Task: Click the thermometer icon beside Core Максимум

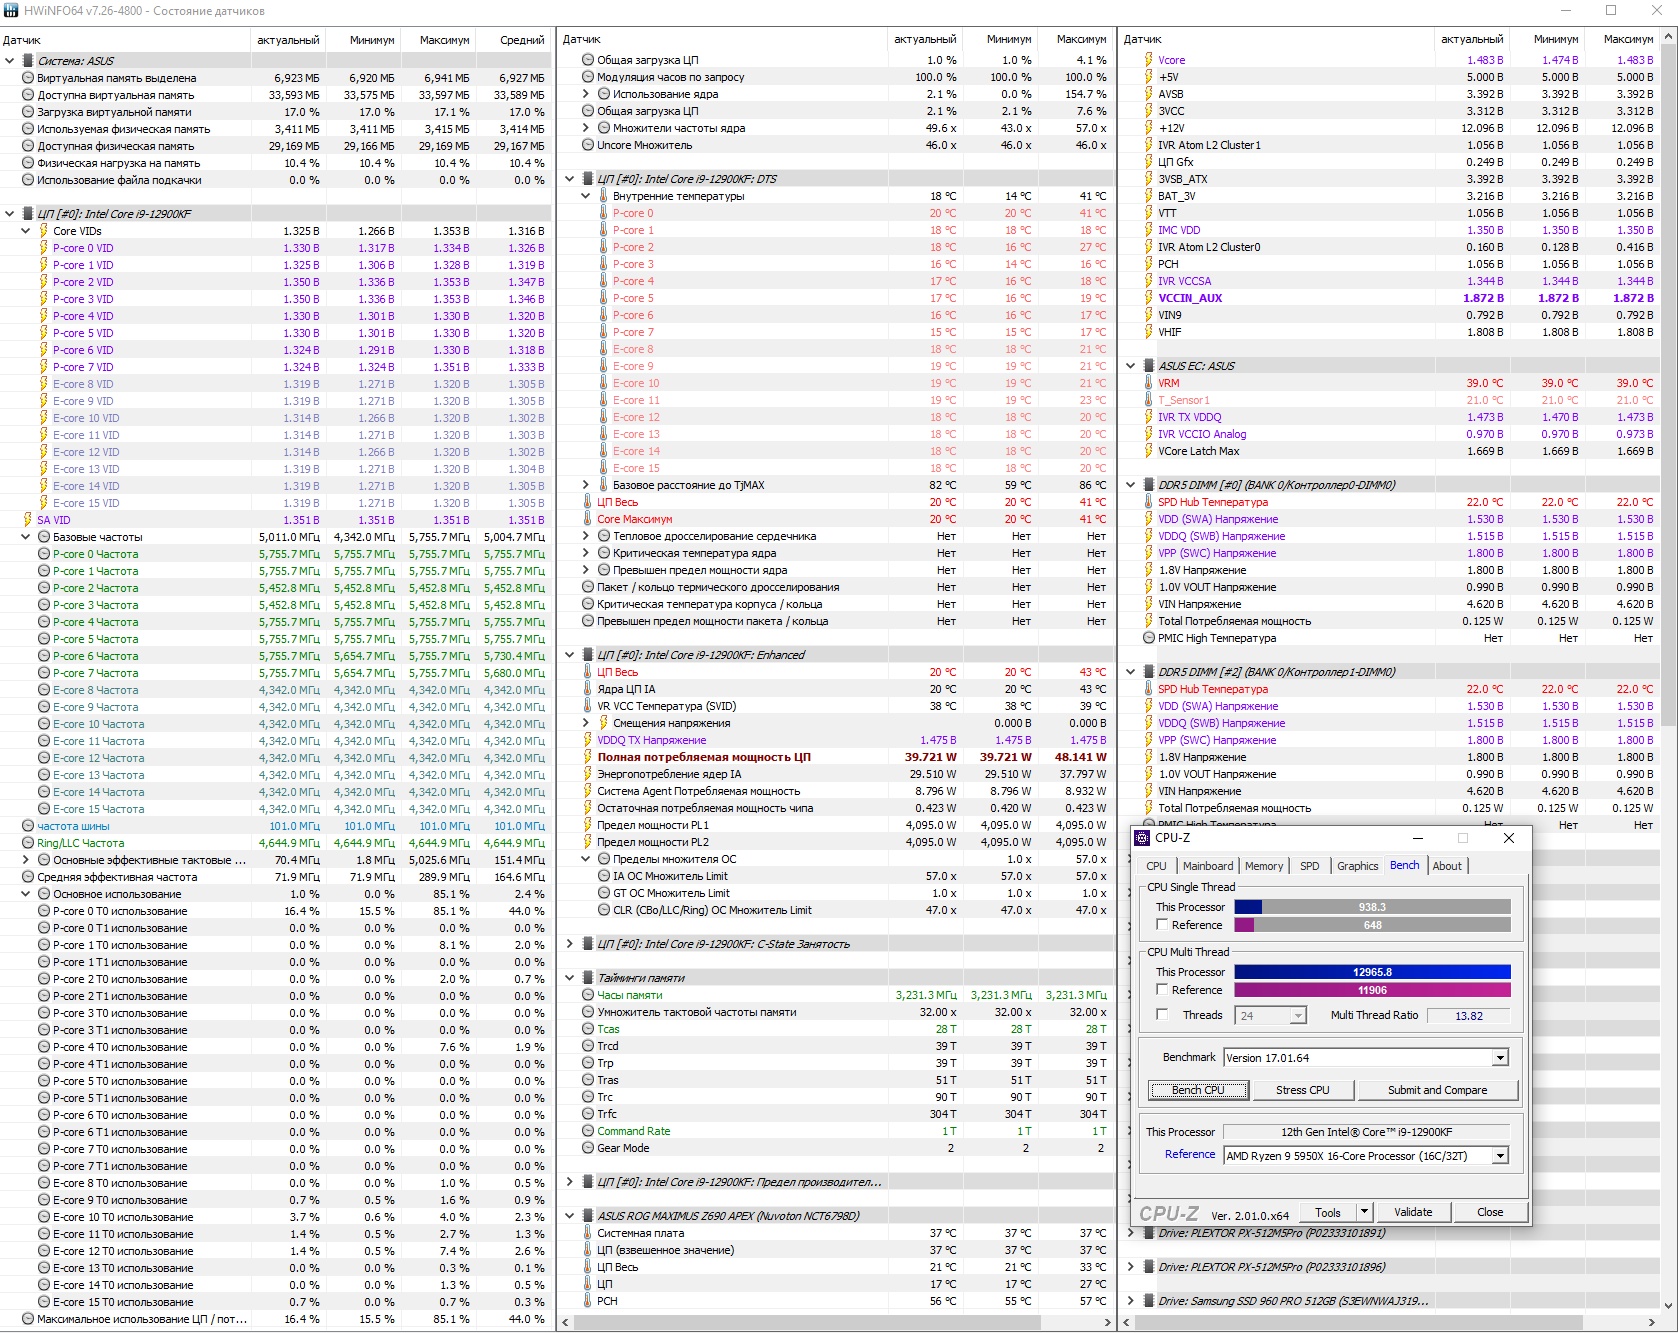Action: (588, 519)
